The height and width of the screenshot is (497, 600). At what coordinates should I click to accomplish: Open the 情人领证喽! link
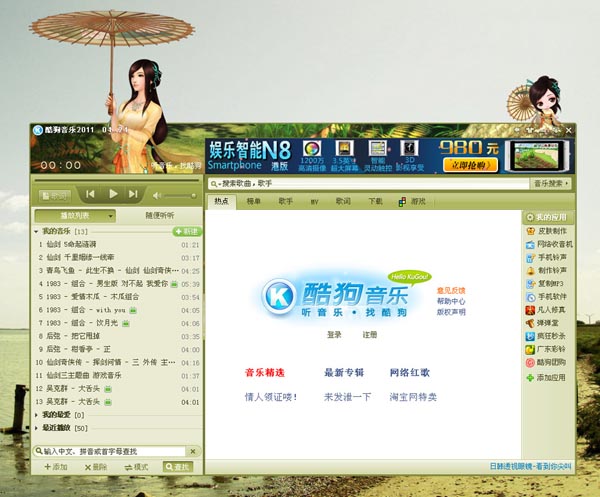[x=271, y=397]
